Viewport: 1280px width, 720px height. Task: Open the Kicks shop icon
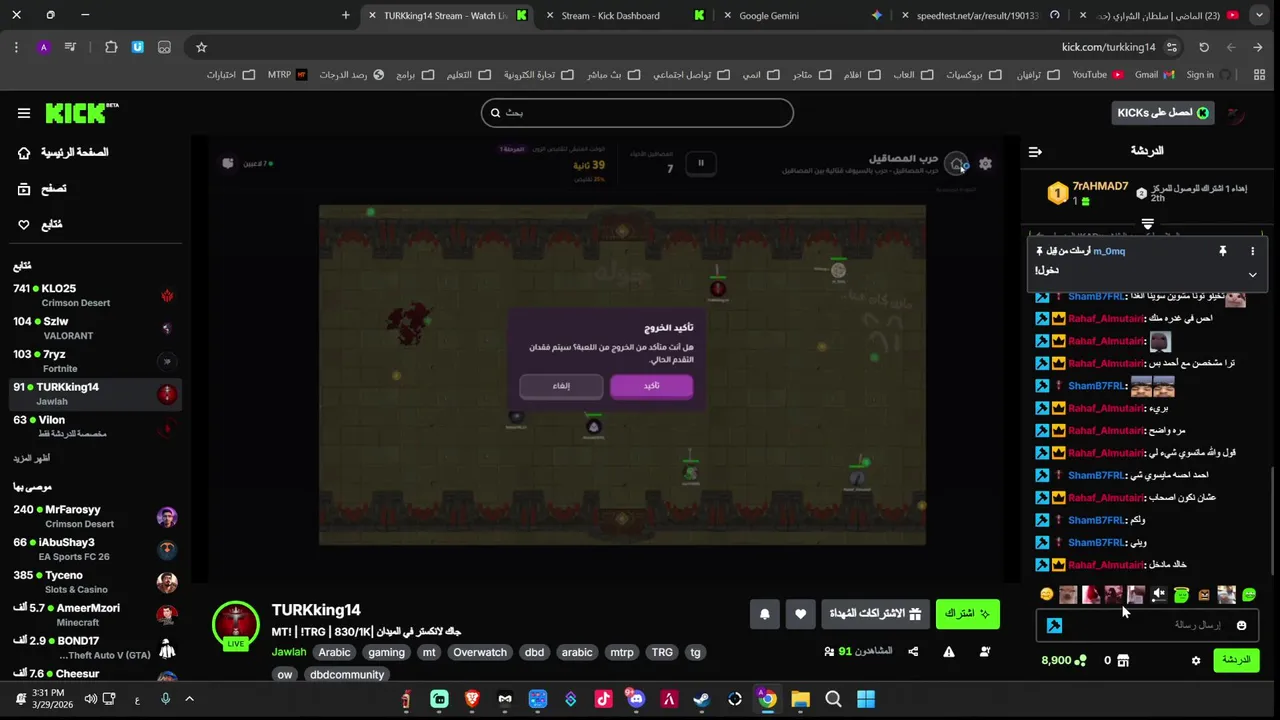pyautogui.click(x=1123, y=661)
